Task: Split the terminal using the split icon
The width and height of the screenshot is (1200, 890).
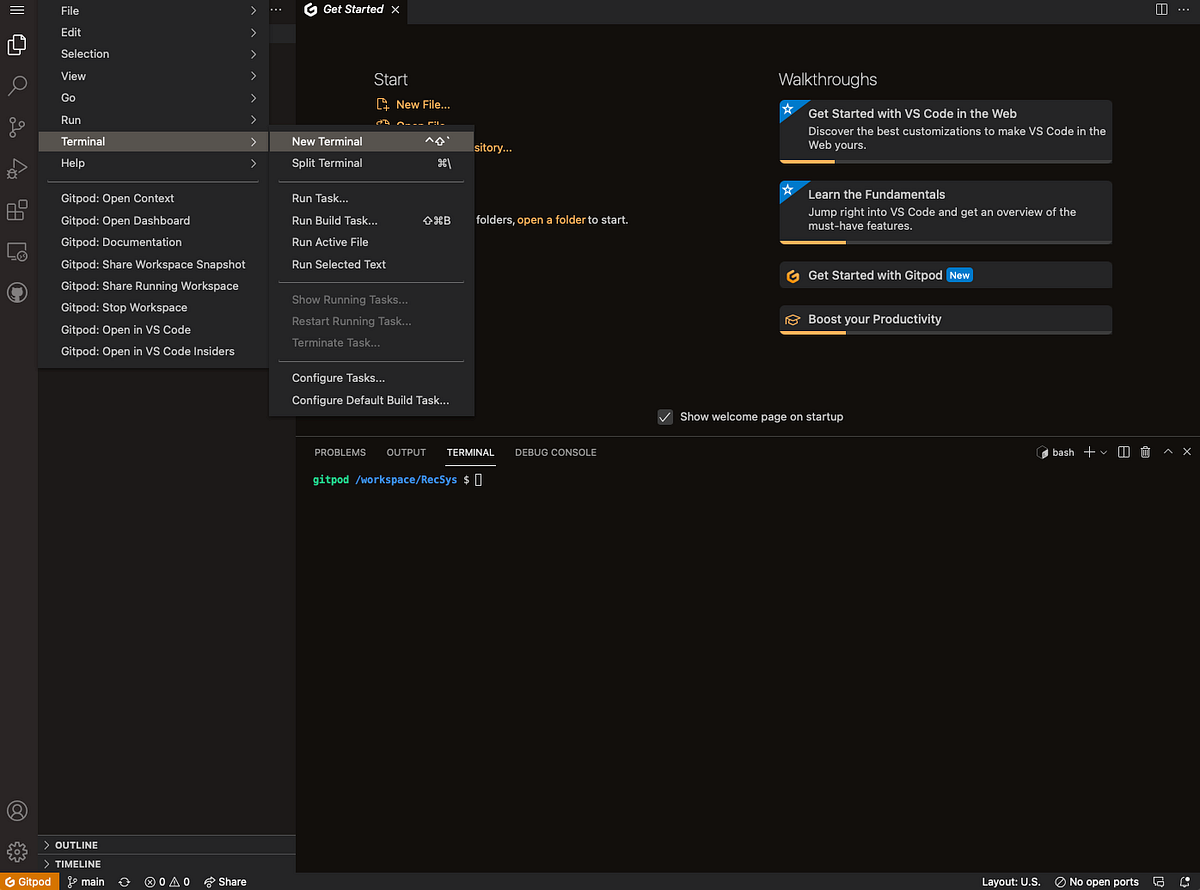Action: tap(1122, 452)
